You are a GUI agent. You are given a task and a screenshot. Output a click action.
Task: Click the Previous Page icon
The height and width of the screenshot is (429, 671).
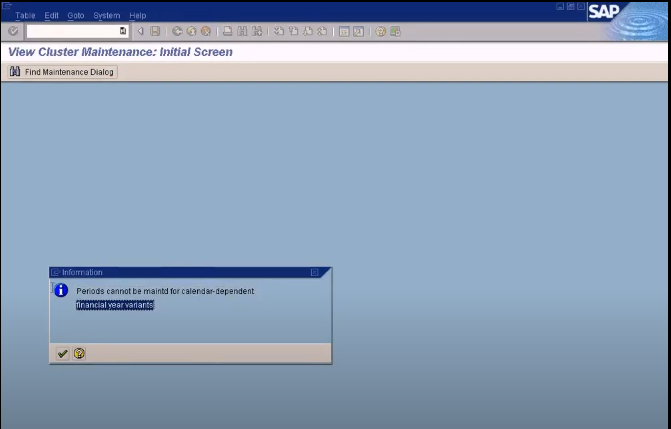294,31
